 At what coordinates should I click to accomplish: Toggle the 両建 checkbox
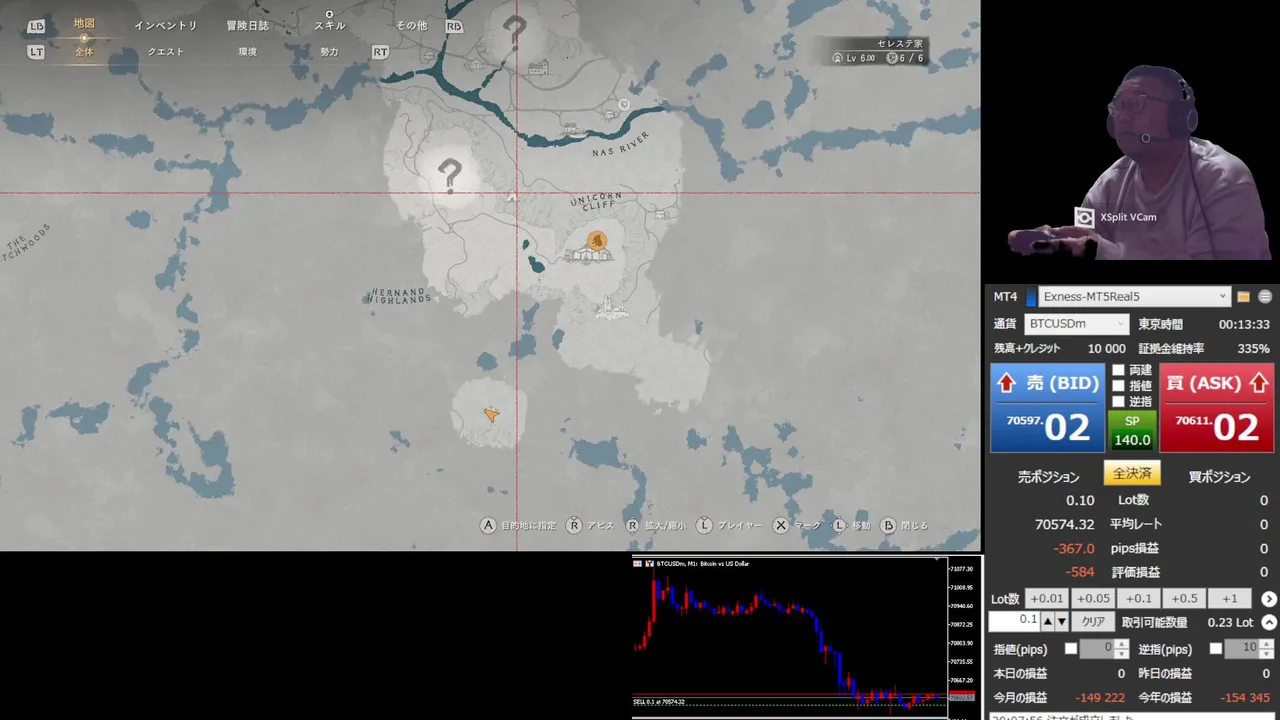pyautogui.click(x=1118, y=370)
